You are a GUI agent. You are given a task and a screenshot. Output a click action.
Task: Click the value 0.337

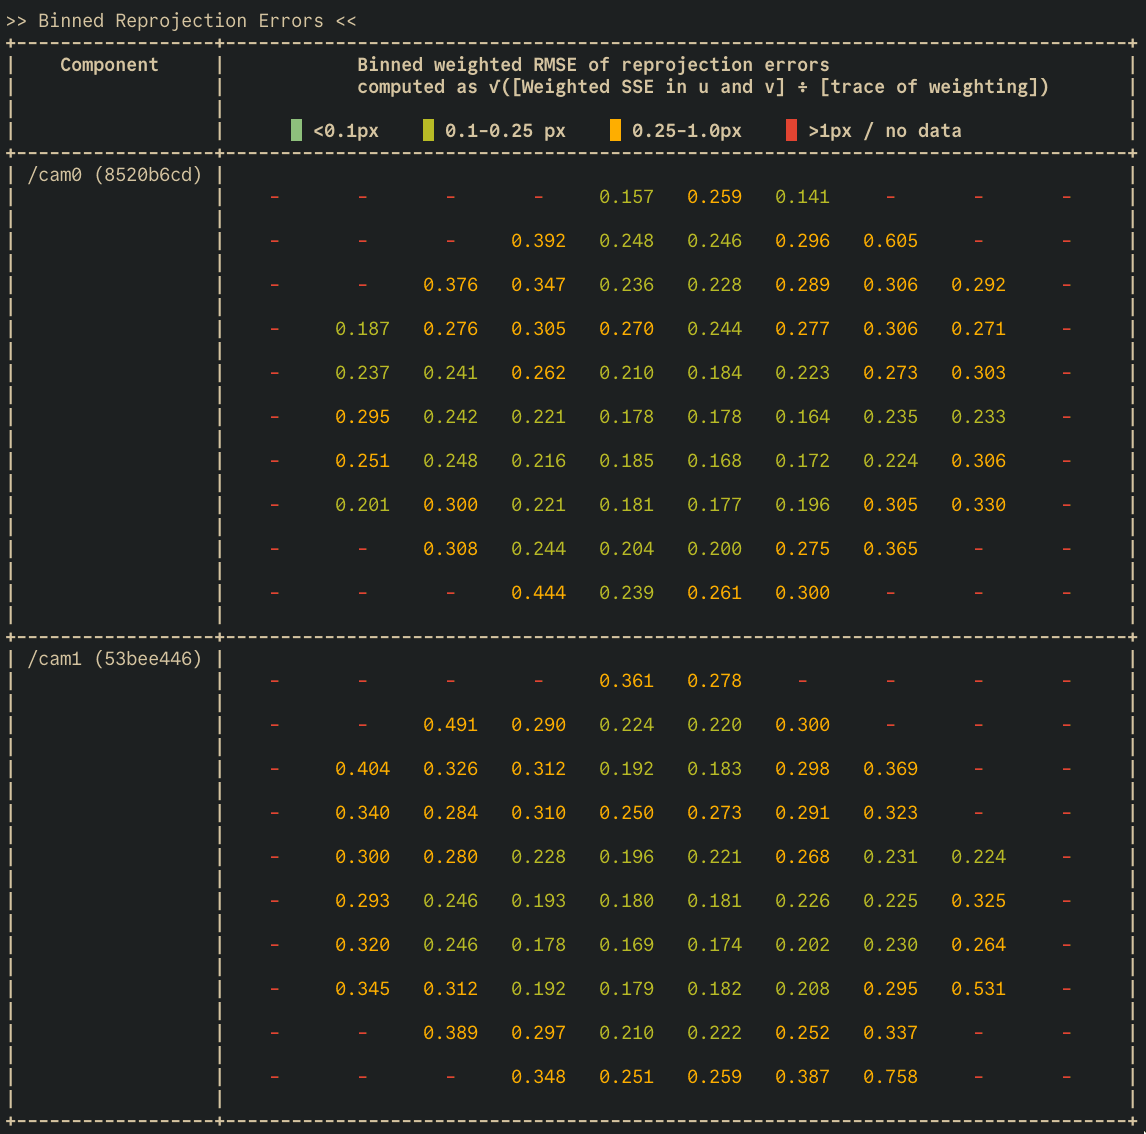[890, 1033]
